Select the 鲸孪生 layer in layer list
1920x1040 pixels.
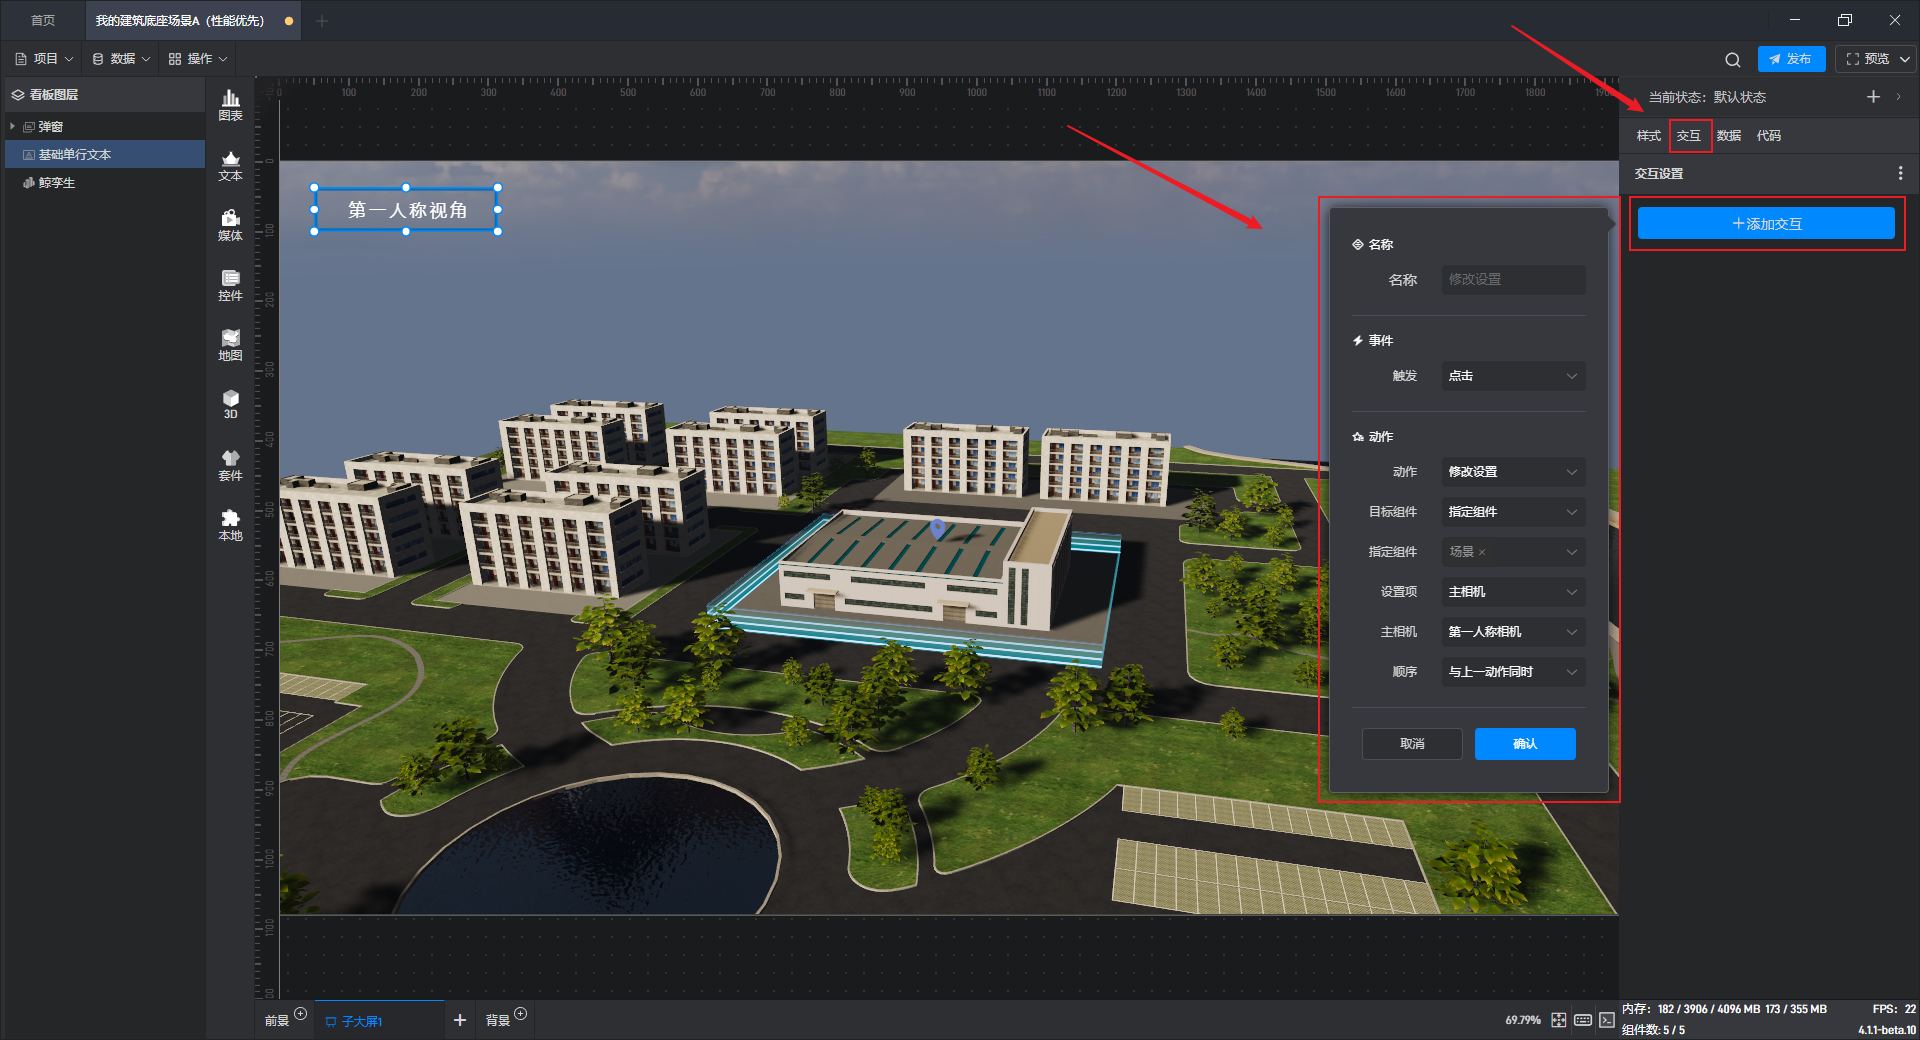pyautogui.click(x=57, y=183)
